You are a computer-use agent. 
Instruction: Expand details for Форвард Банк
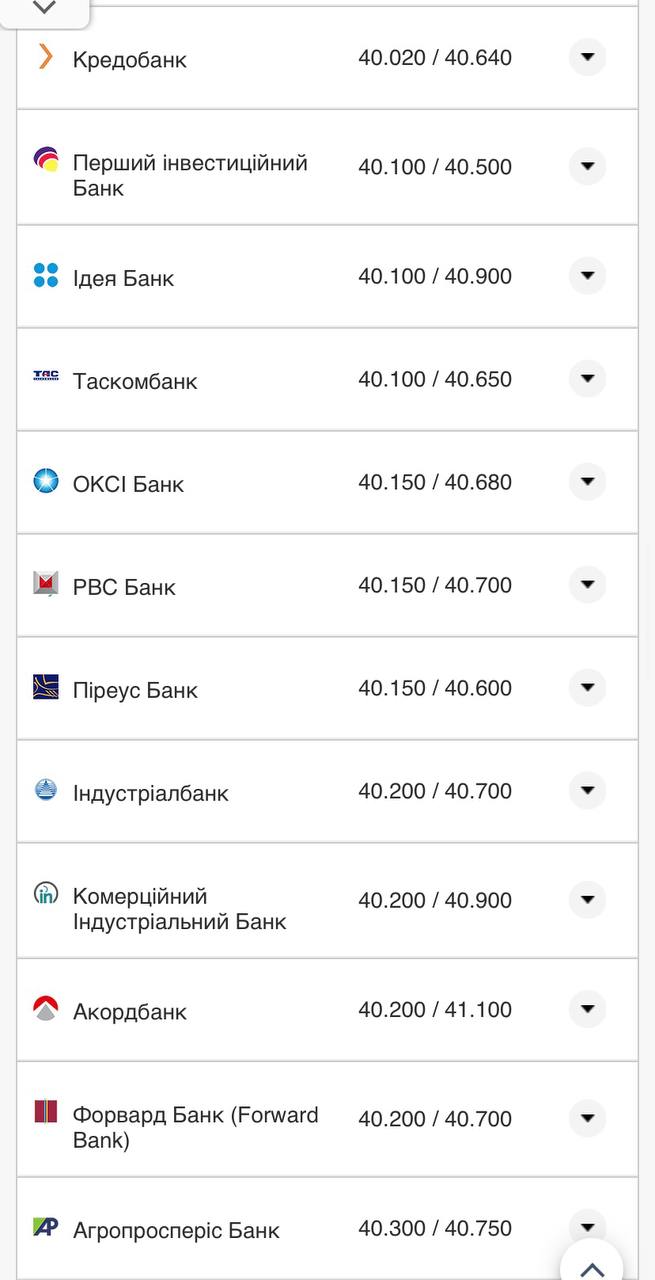pos(587,1118)
